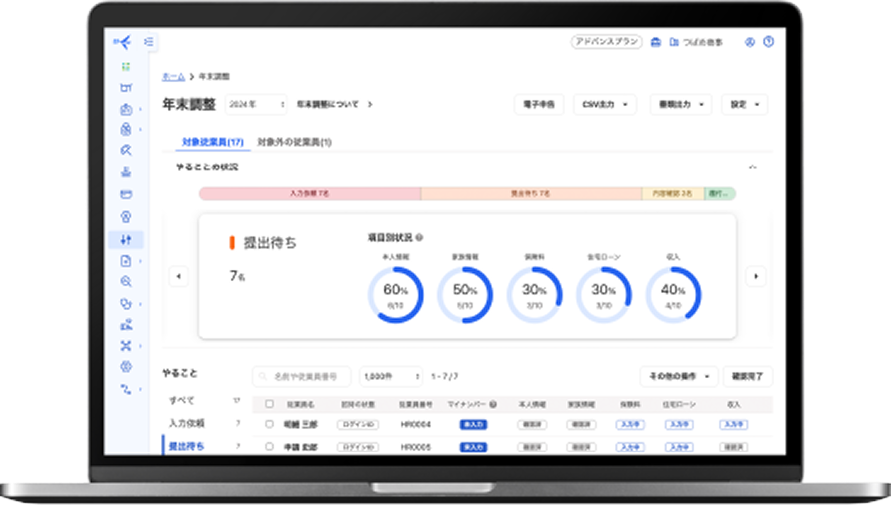Image resolution: width=891 pixels, height=506 pixels.
Task: Expand the 設定 dropdown menu
Action: tap(745, 104)
